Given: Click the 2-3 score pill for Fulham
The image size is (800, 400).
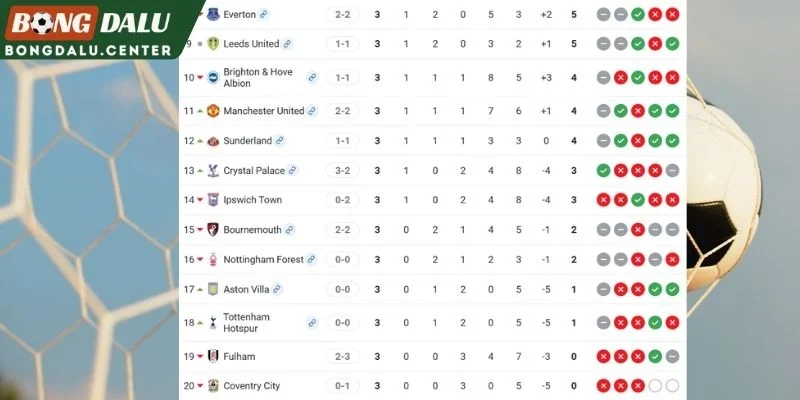Looking at the screenshot, I should [x=342, y=356].
